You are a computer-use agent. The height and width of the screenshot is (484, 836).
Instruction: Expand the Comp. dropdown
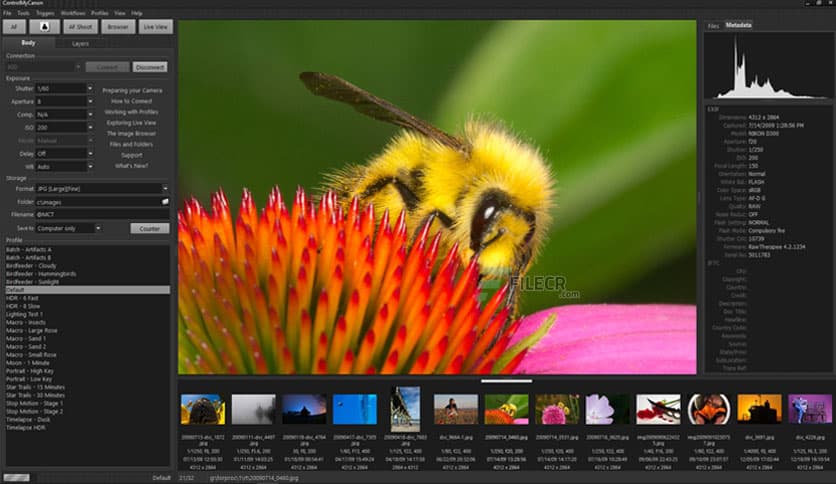click(90, 114)
